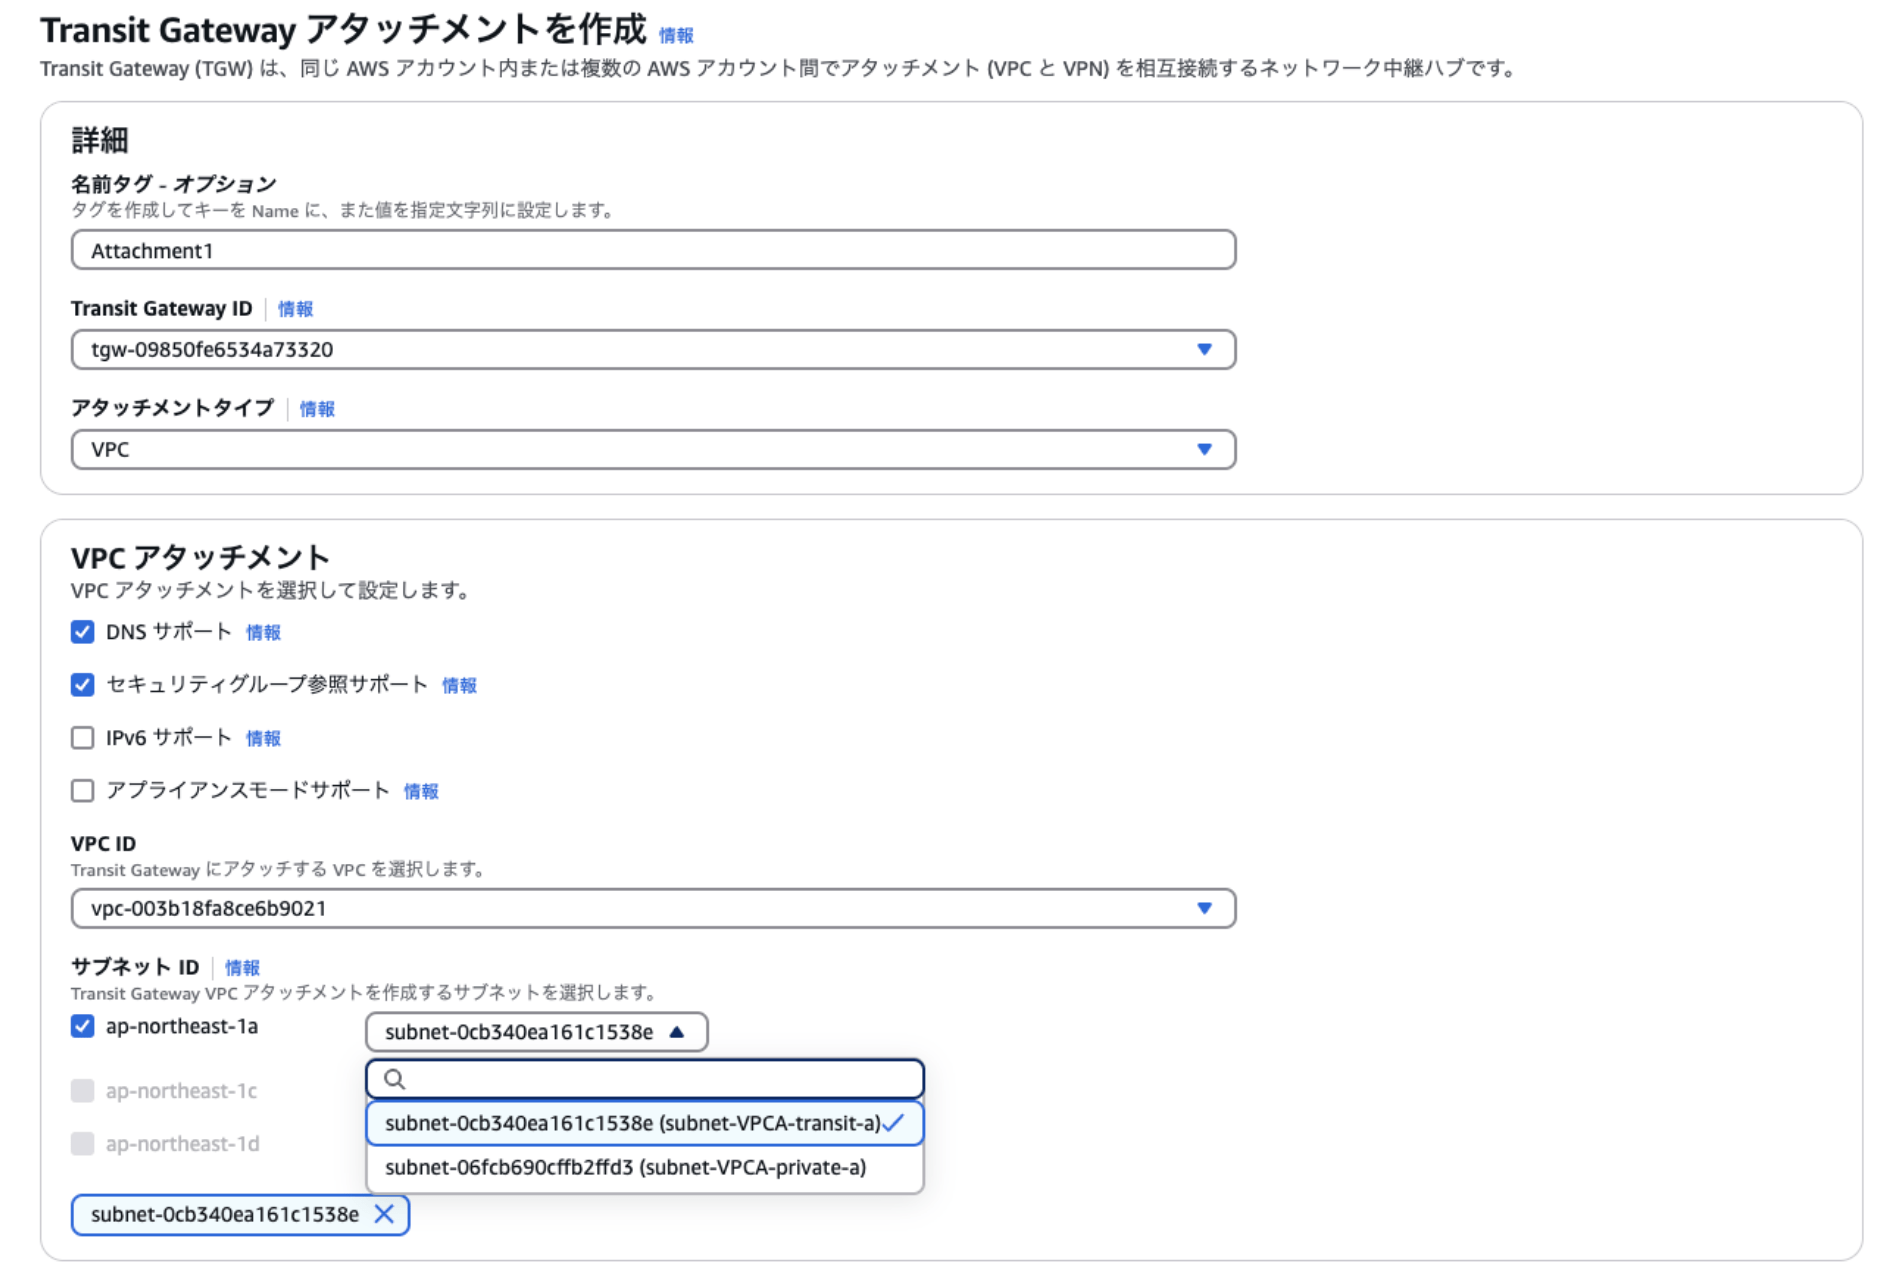Check アプライアンスモードサポート checkbox
Viewport: 1880px width, 1274px height.
tap(83, 791)
